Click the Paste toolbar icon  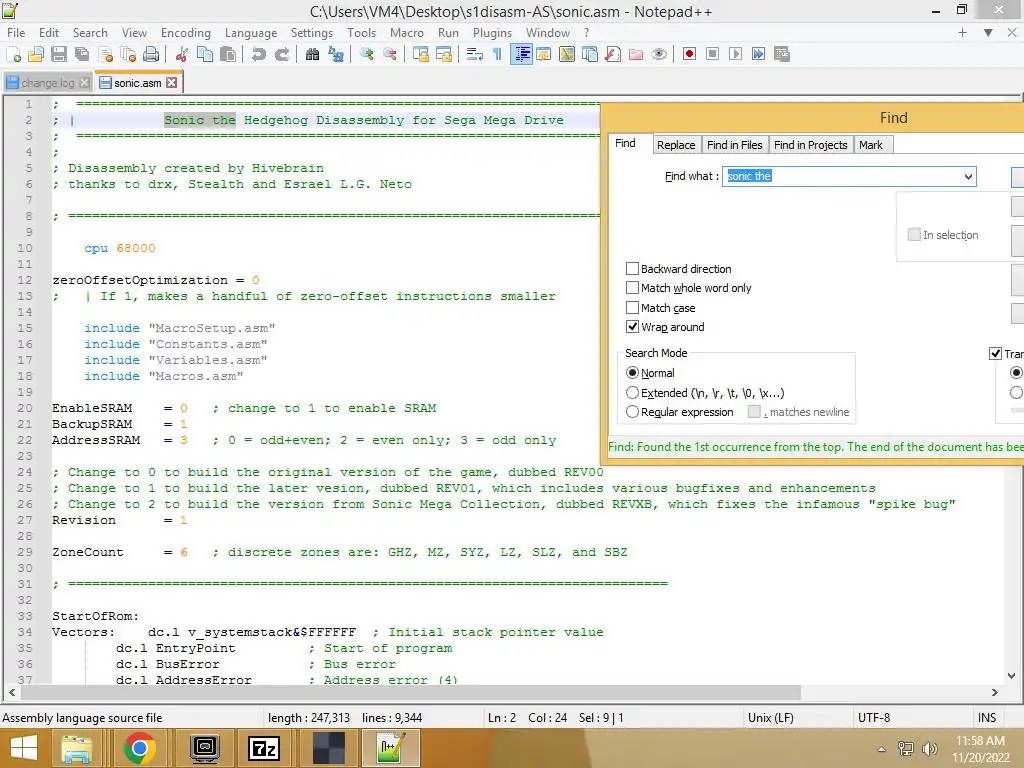228,54
